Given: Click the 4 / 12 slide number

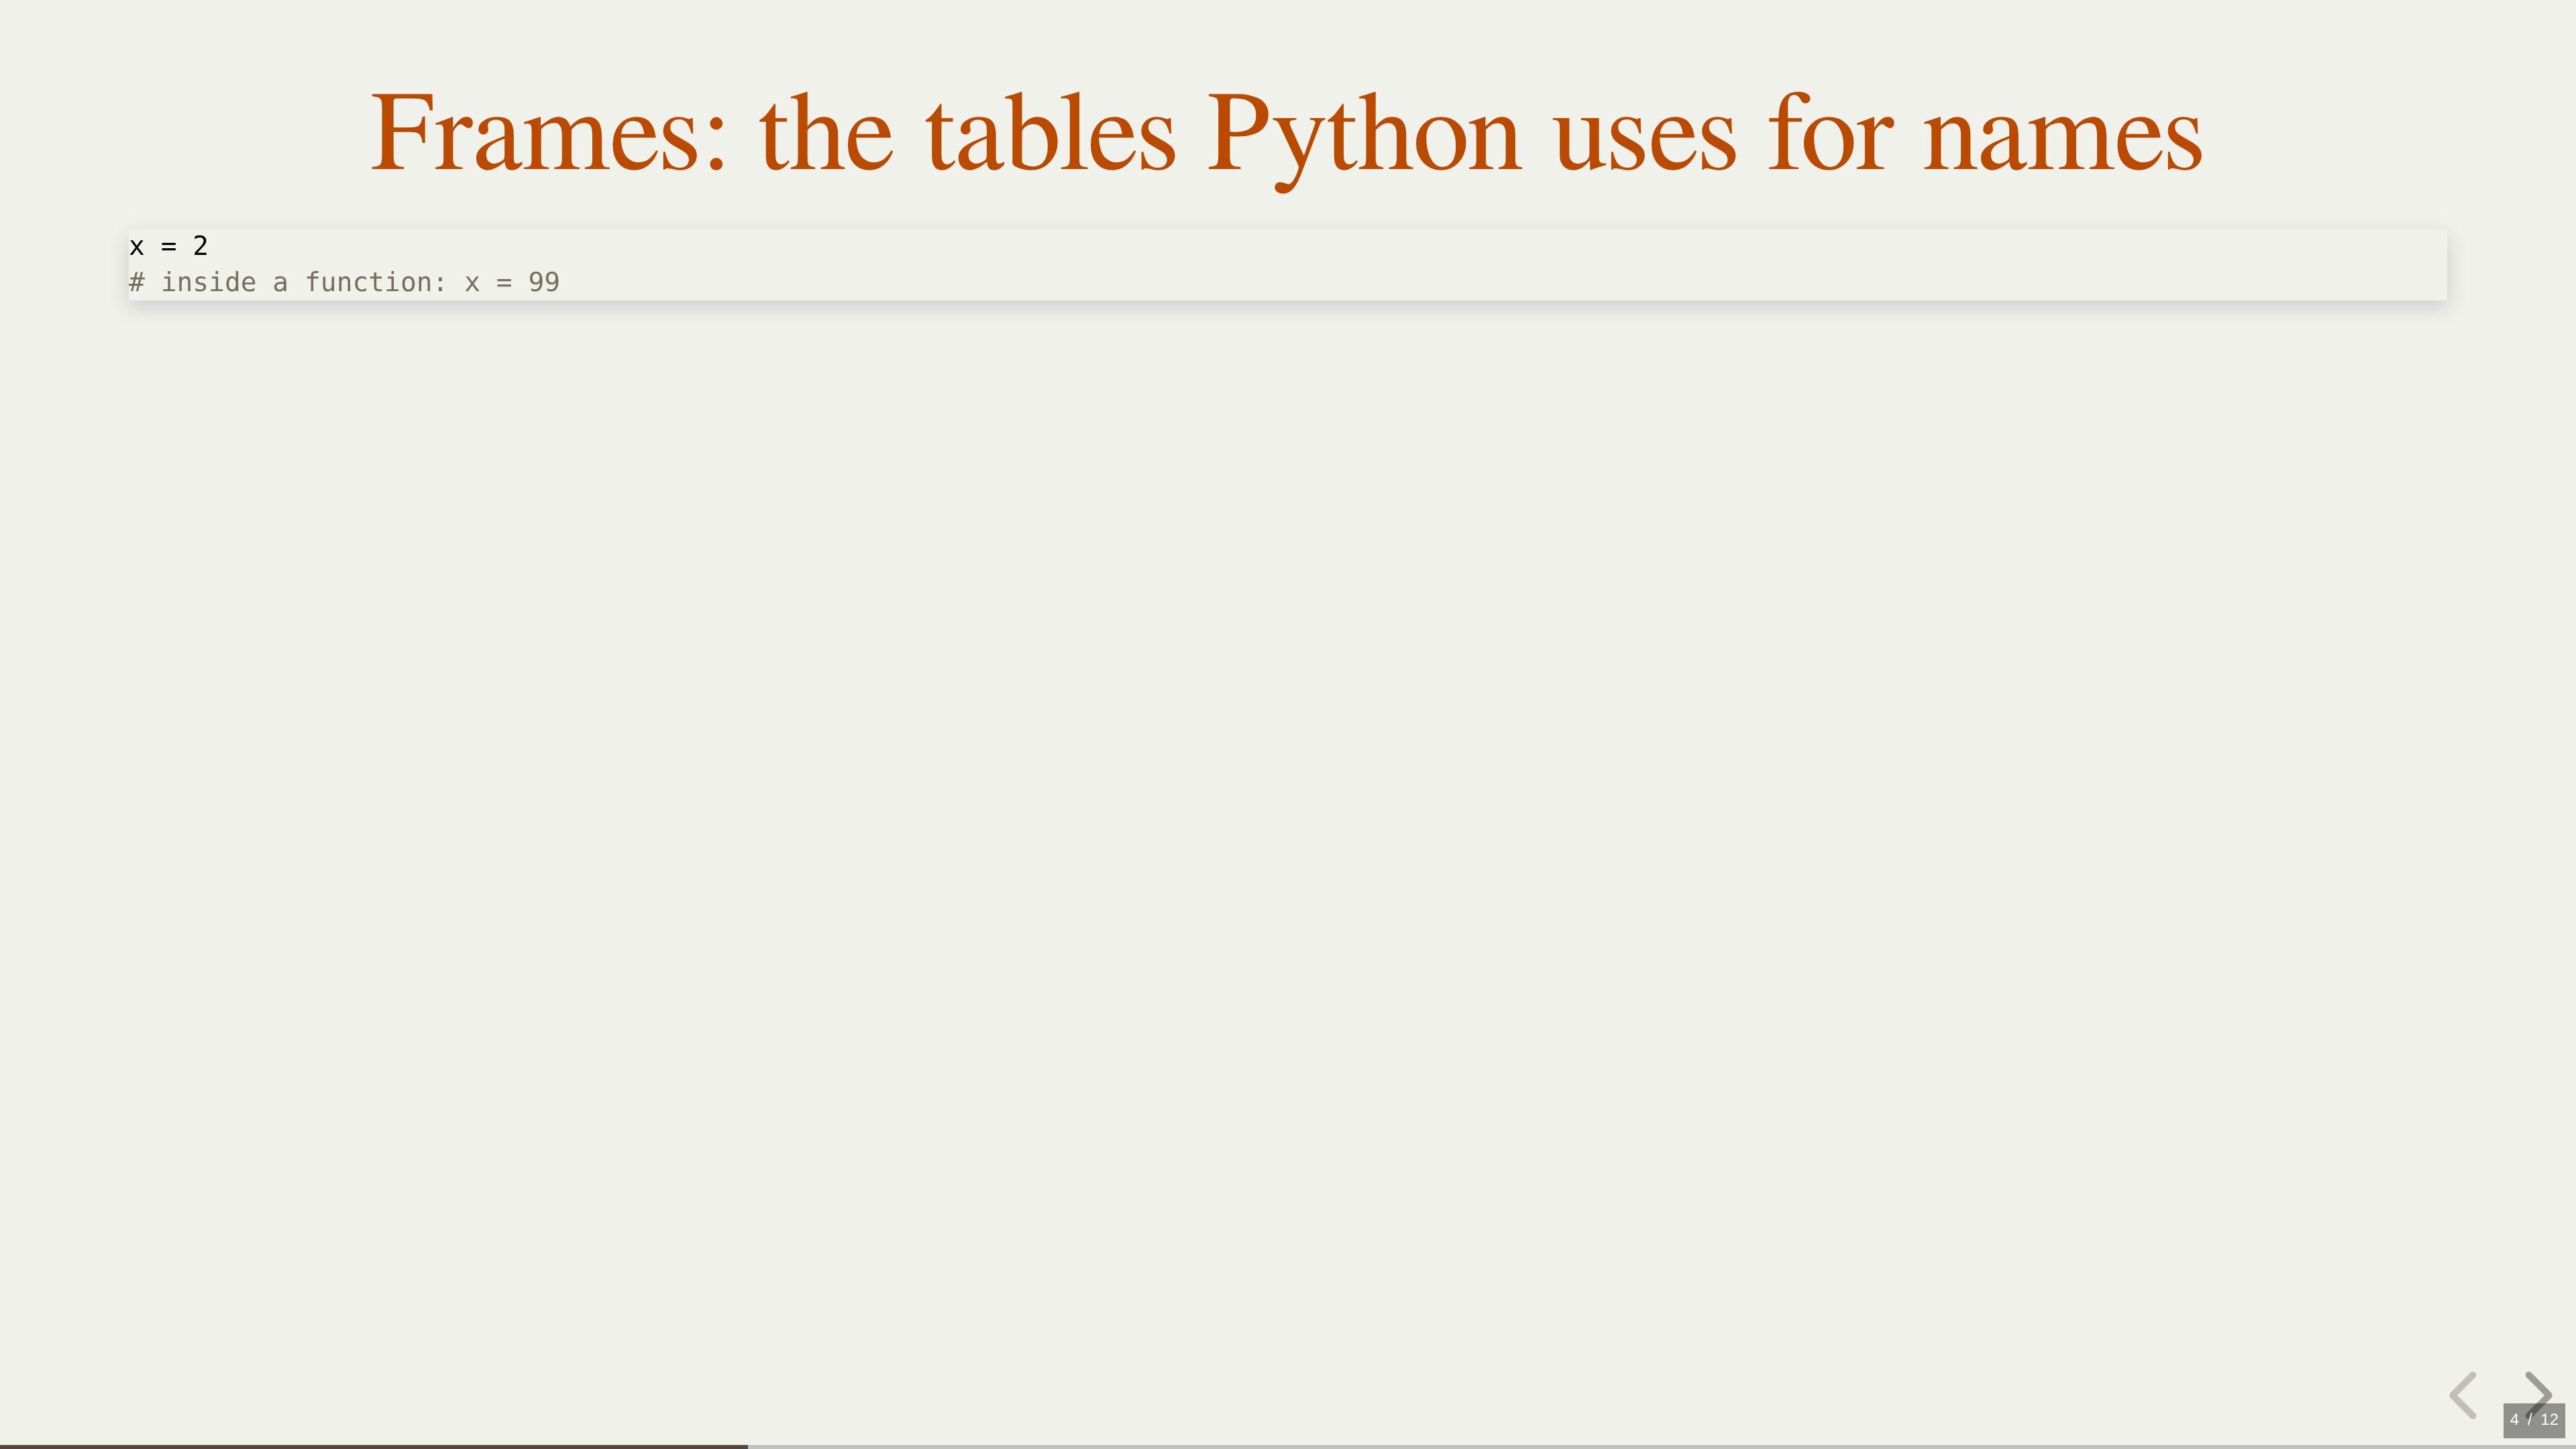Looking at the screenshot, I should coord(2533,1419).
